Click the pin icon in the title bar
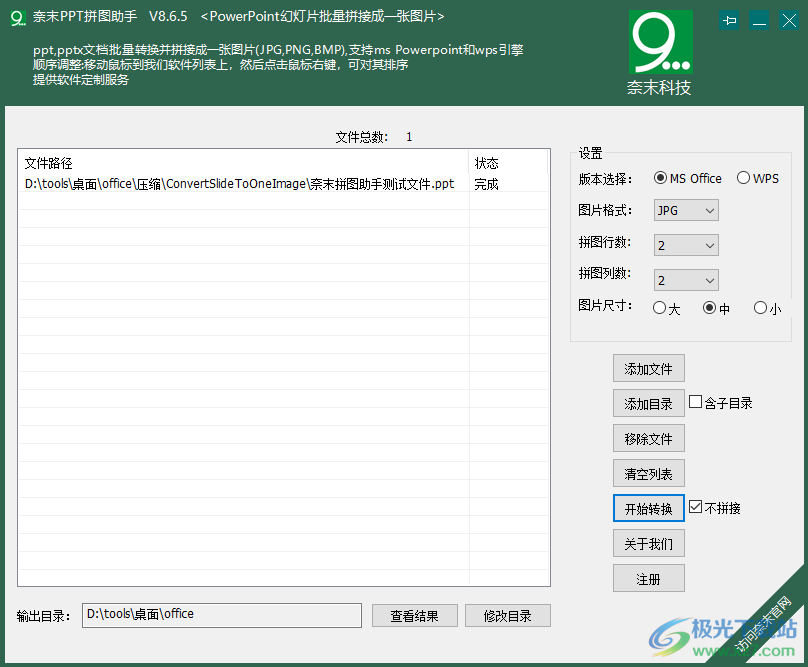The height and width of the screenshot is (667, 808). 729,19
